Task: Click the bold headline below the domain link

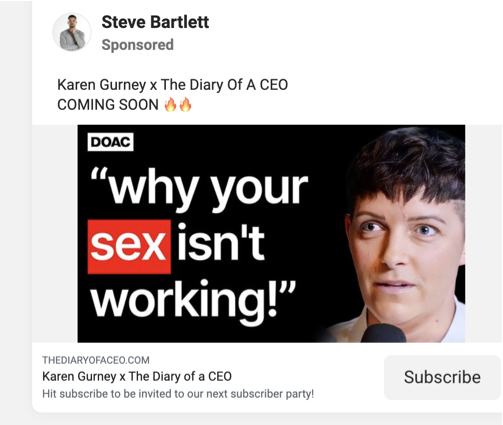Action: tap(137, 376)
